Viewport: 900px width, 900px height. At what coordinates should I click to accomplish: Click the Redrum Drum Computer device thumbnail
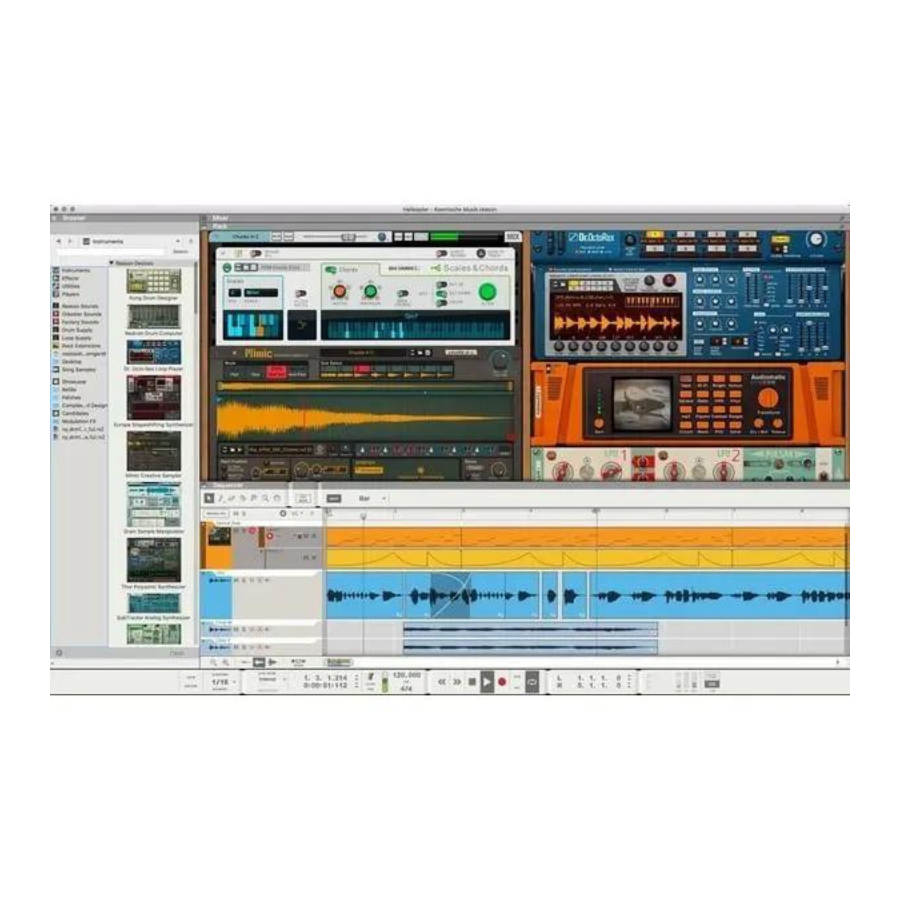pyautogui.click(x=154, y=316)
